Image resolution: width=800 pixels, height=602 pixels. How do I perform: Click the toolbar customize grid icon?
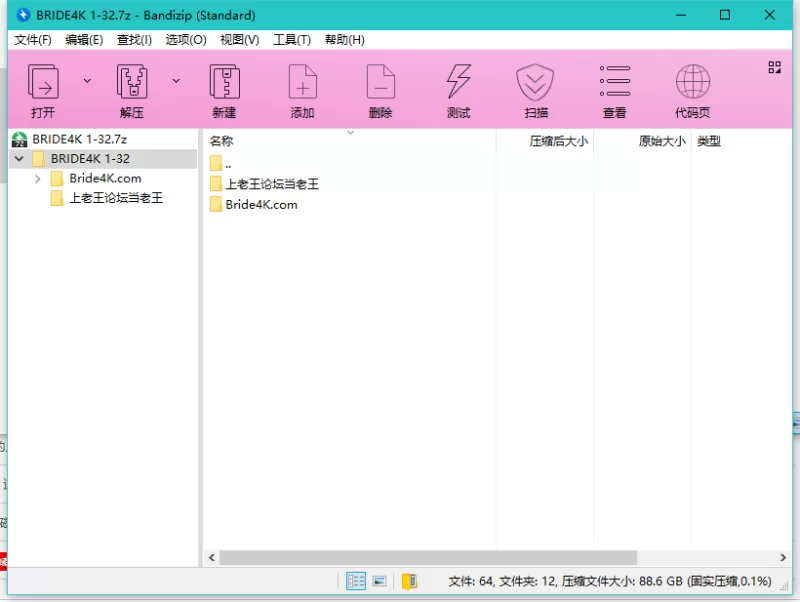(774, 67)
